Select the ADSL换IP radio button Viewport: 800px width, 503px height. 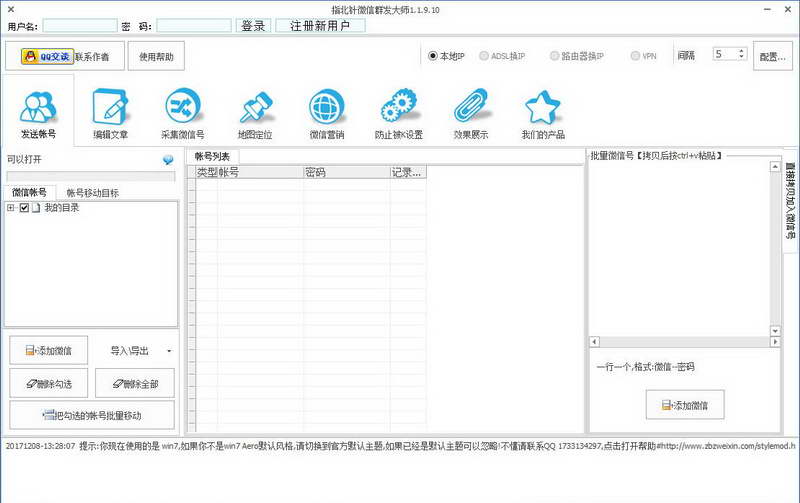pyautogui.click(x=484, y=56)
